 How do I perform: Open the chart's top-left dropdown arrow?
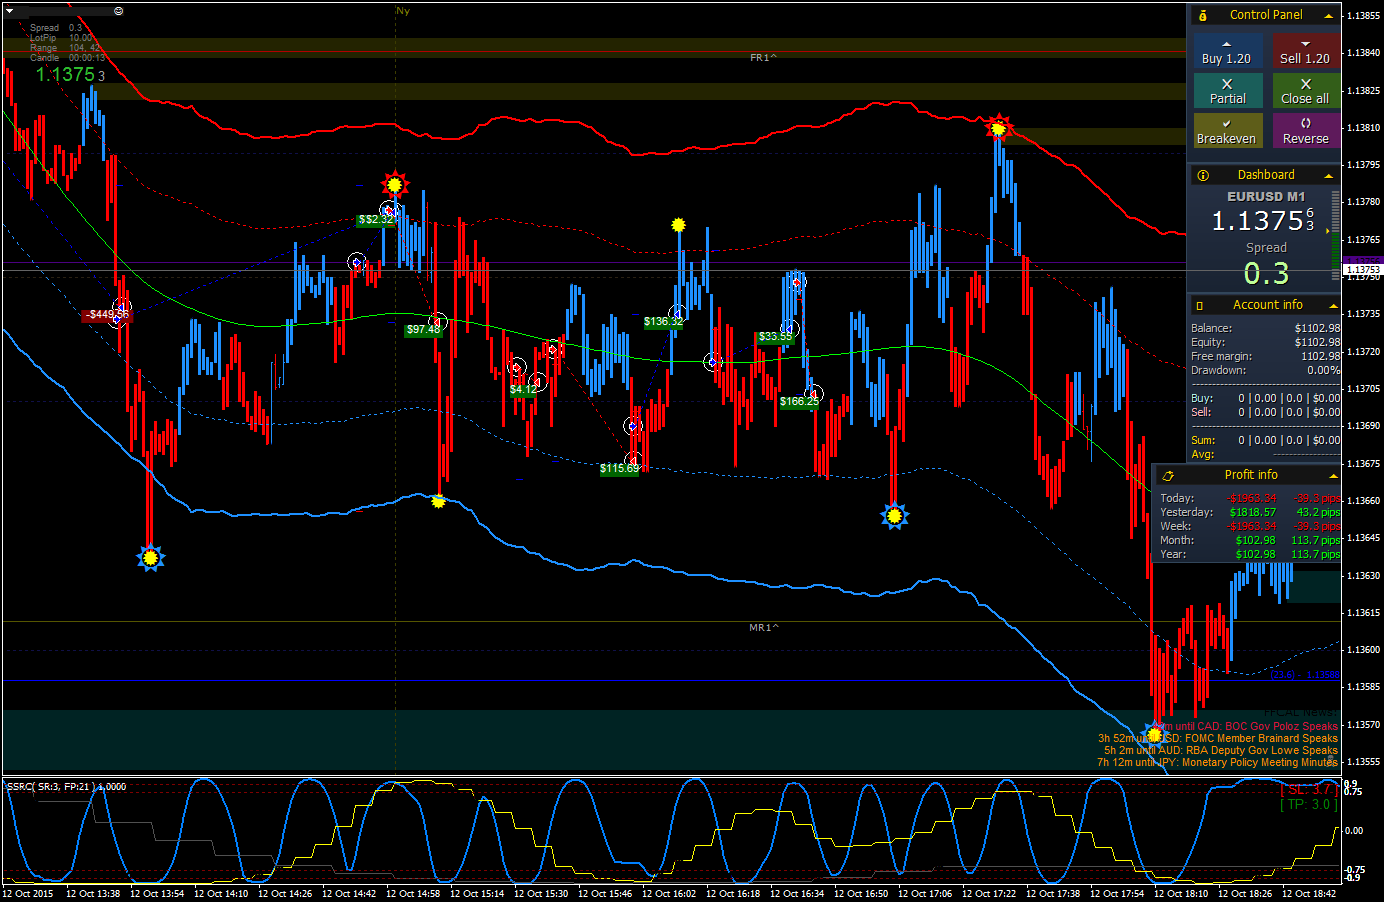pos(10,11)
